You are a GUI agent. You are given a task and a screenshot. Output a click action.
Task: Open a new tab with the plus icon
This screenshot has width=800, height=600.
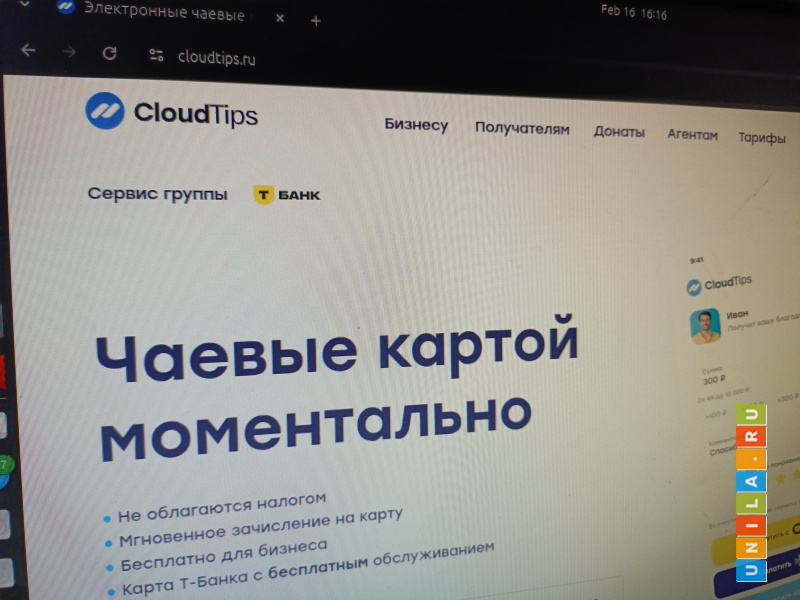(316, 20)
